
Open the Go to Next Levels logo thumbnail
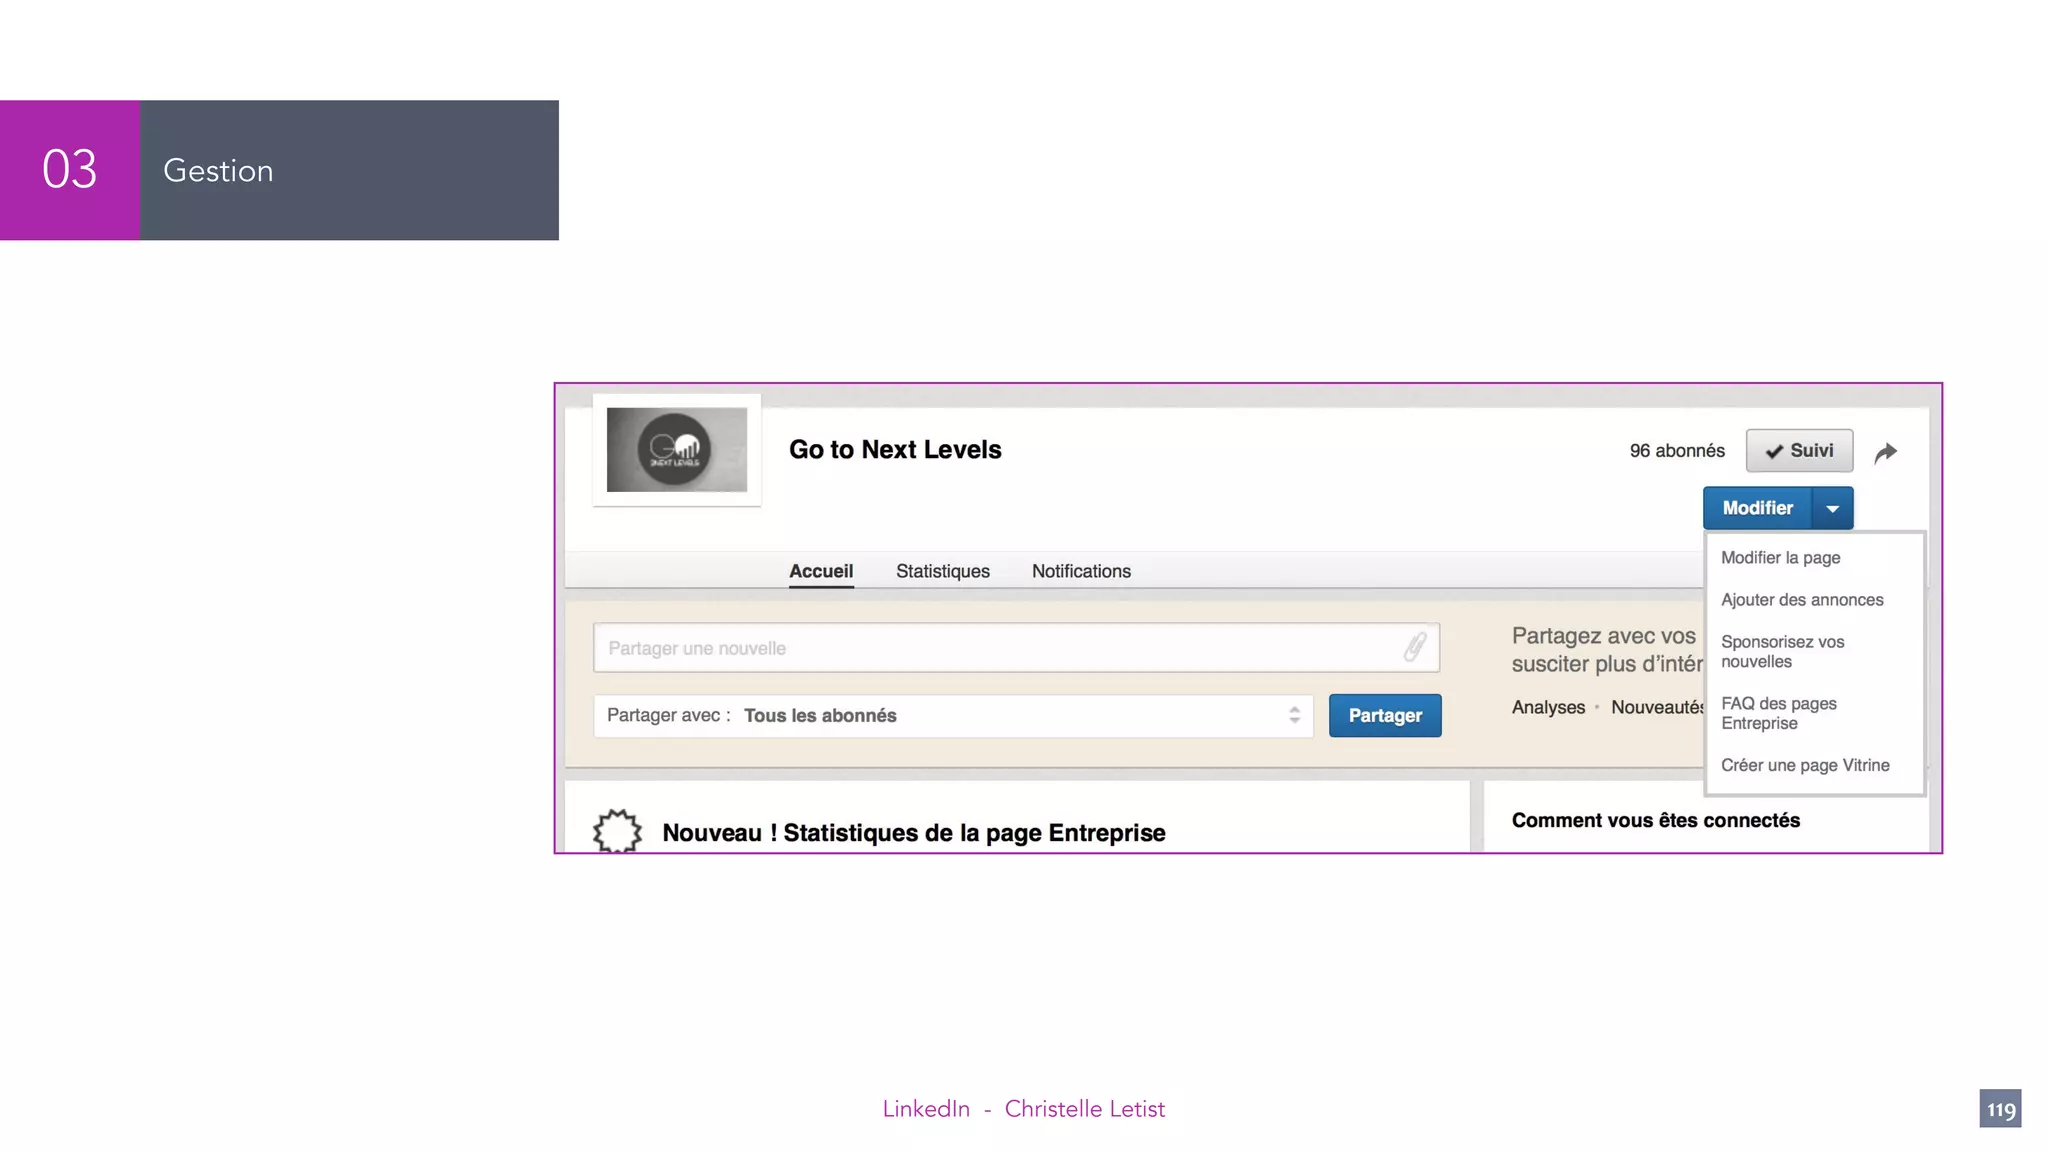pyautogui.click(x=677, y=449)
